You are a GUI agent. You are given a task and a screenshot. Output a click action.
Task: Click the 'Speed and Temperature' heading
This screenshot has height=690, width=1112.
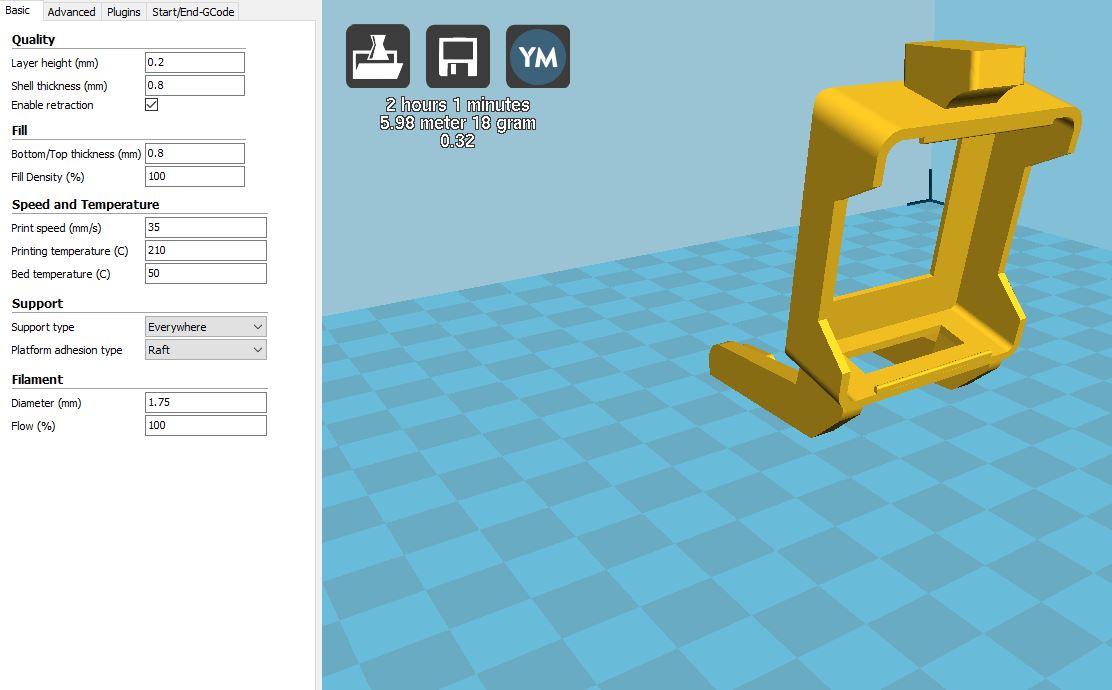click(86, 204)
